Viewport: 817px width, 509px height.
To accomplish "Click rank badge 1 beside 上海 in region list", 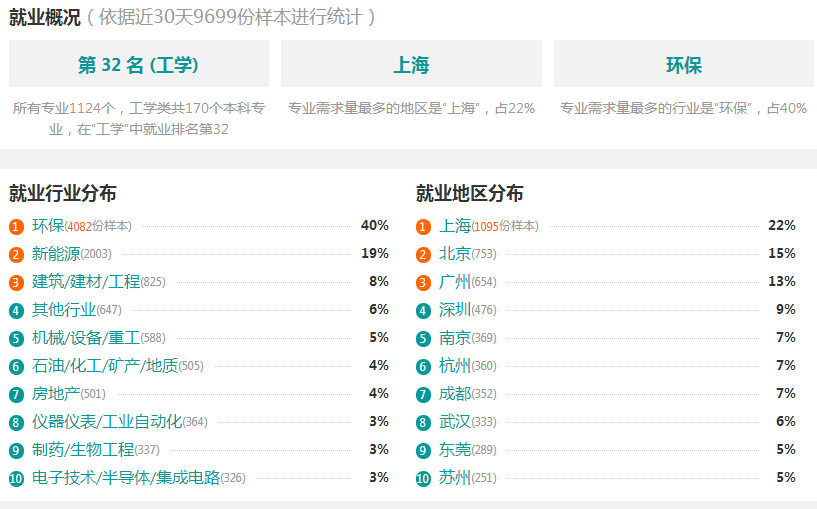I will tap(423, 227).
